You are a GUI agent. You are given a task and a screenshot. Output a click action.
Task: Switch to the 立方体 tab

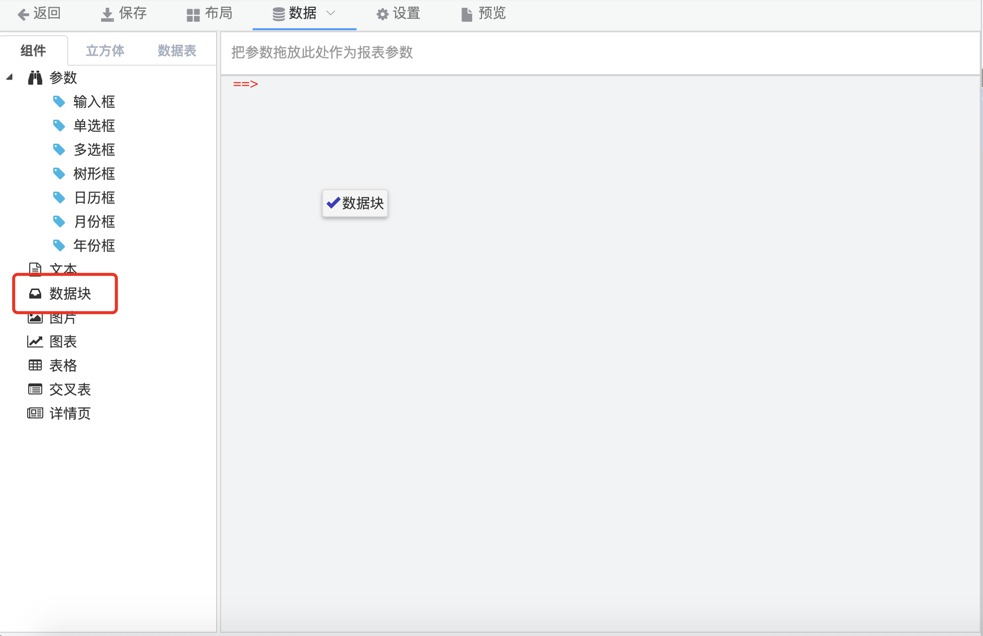(105, 51)
